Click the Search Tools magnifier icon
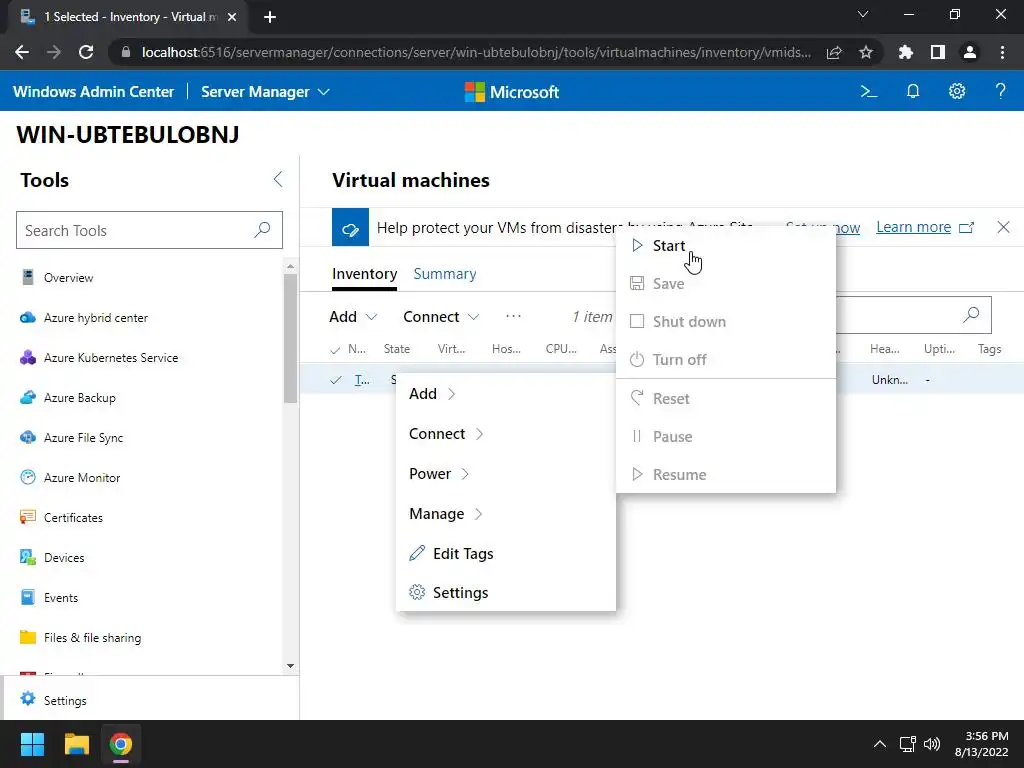The width and height of the screenshot is (1024, 768). click(263, 230)
